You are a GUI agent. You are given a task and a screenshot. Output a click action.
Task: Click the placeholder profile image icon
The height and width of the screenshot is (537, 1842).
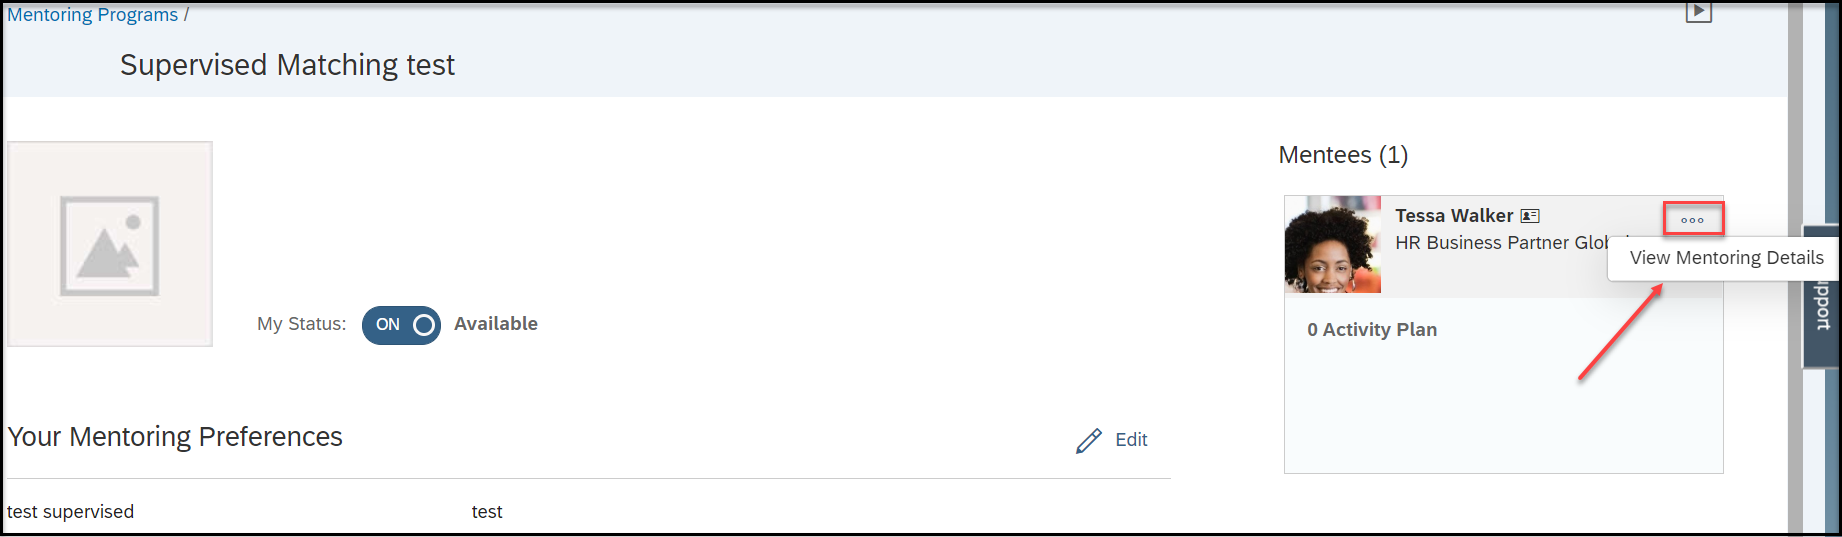(x=110, y=244)
